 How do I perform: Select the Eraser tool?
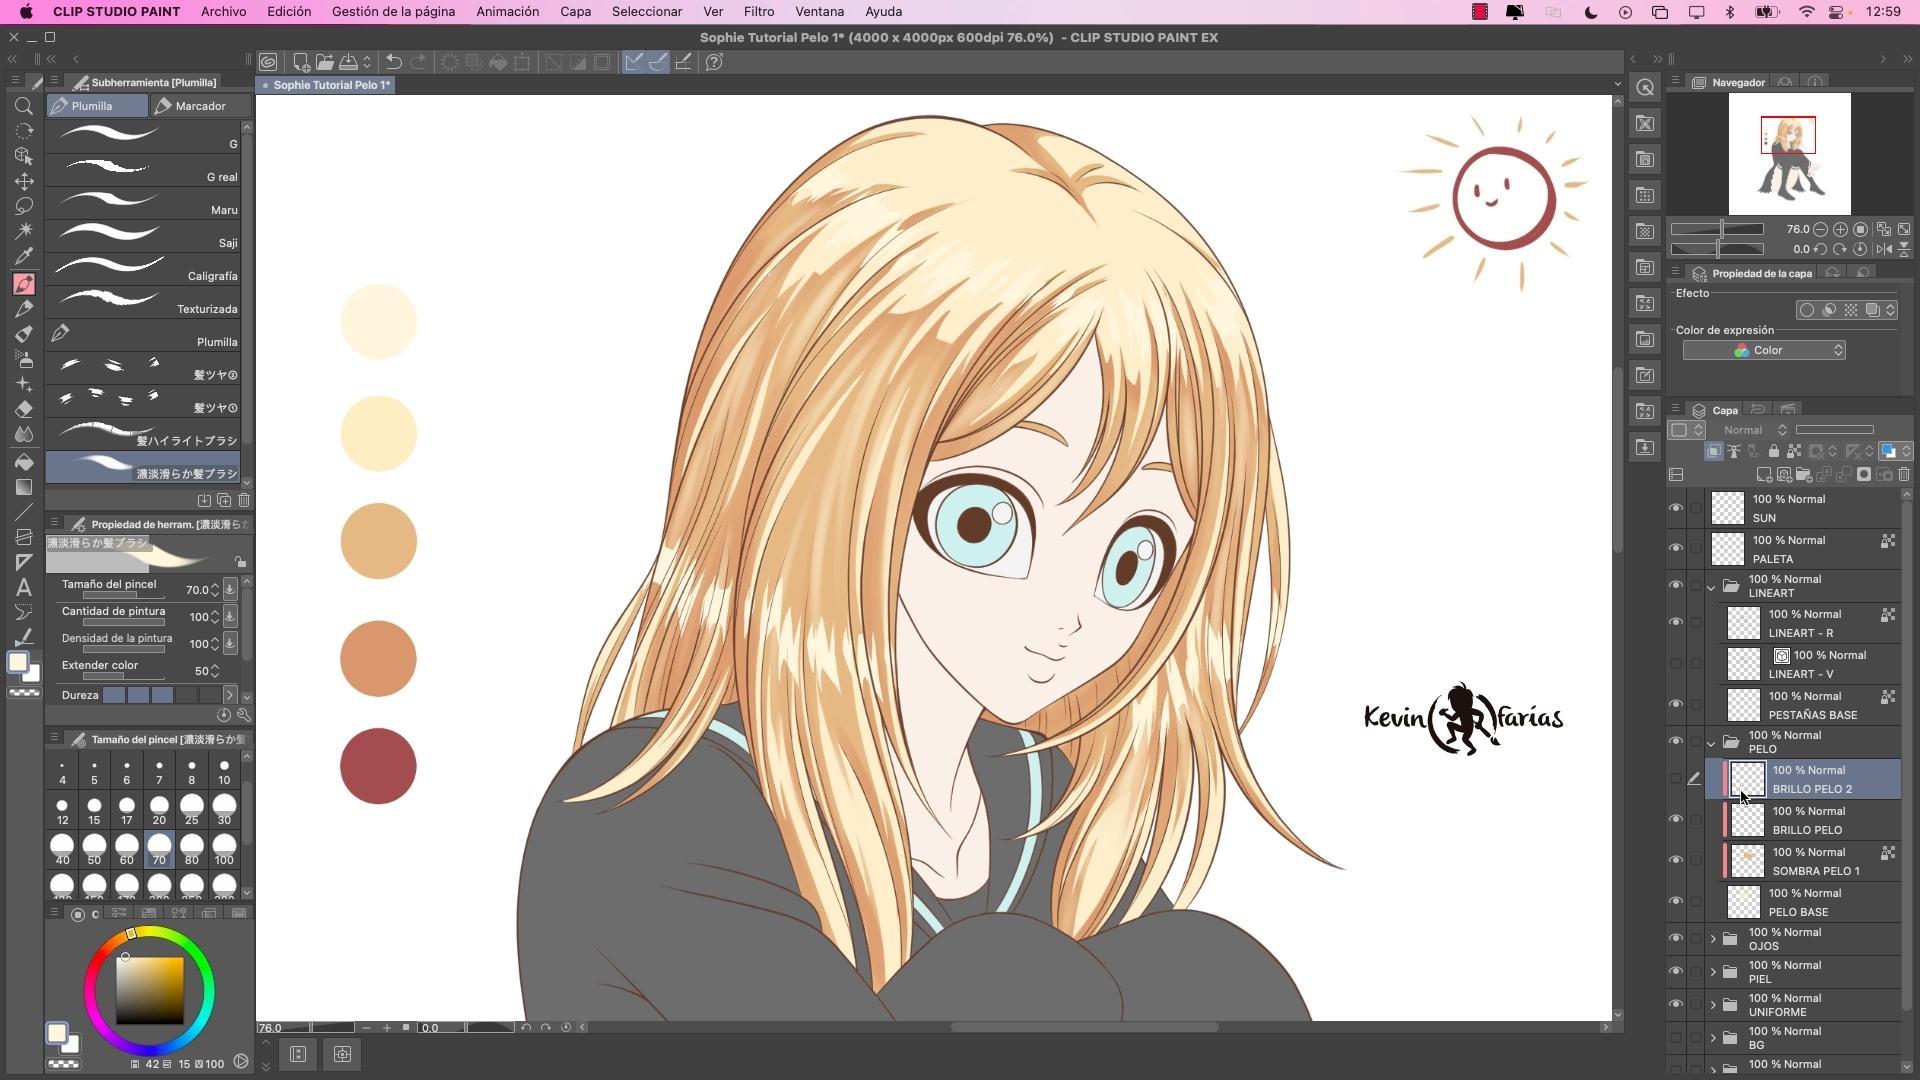pyautogui.click(x=24, y=409)
